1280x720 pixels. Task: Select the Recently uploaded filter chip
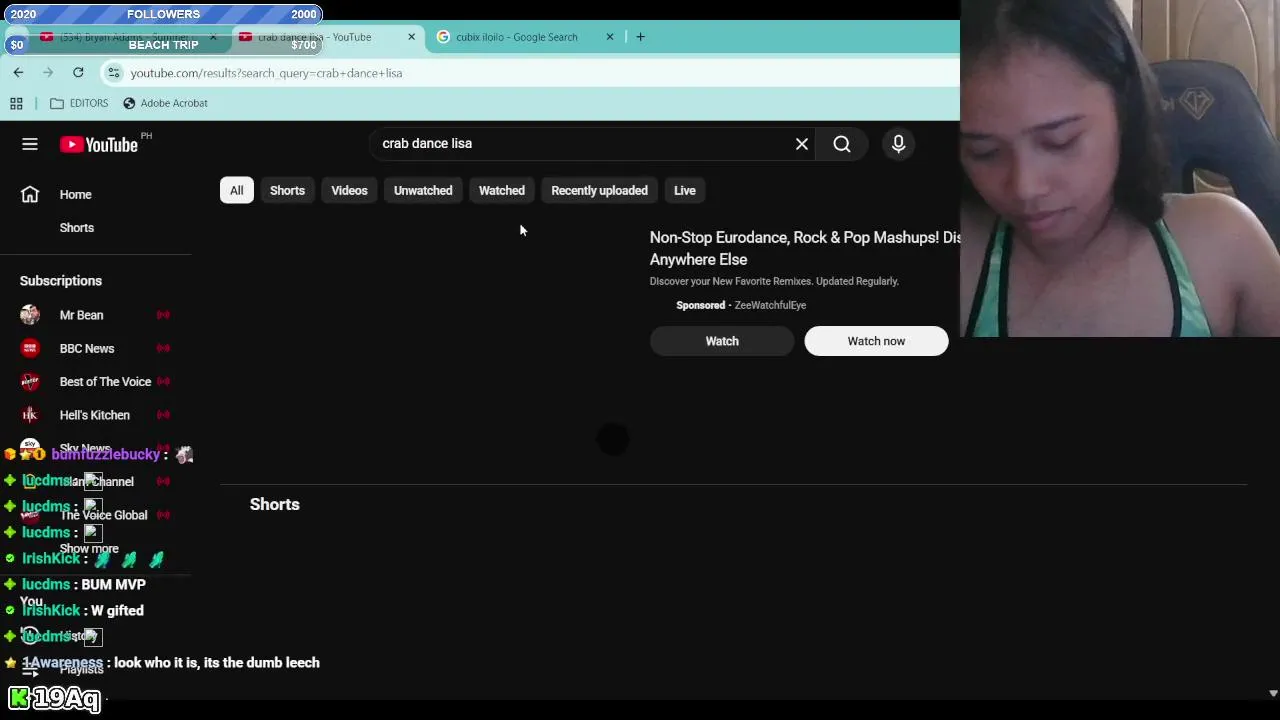599,190
